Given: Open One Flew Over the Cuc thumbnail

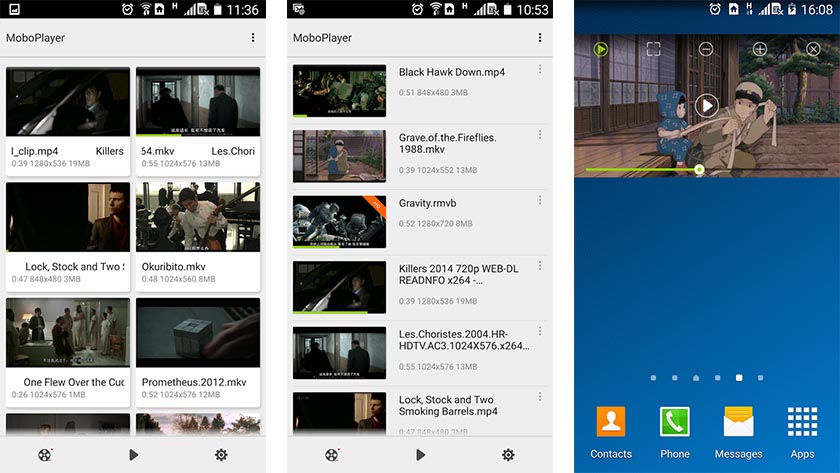Looking at the screenshot, I should click(x=68, y=333).
